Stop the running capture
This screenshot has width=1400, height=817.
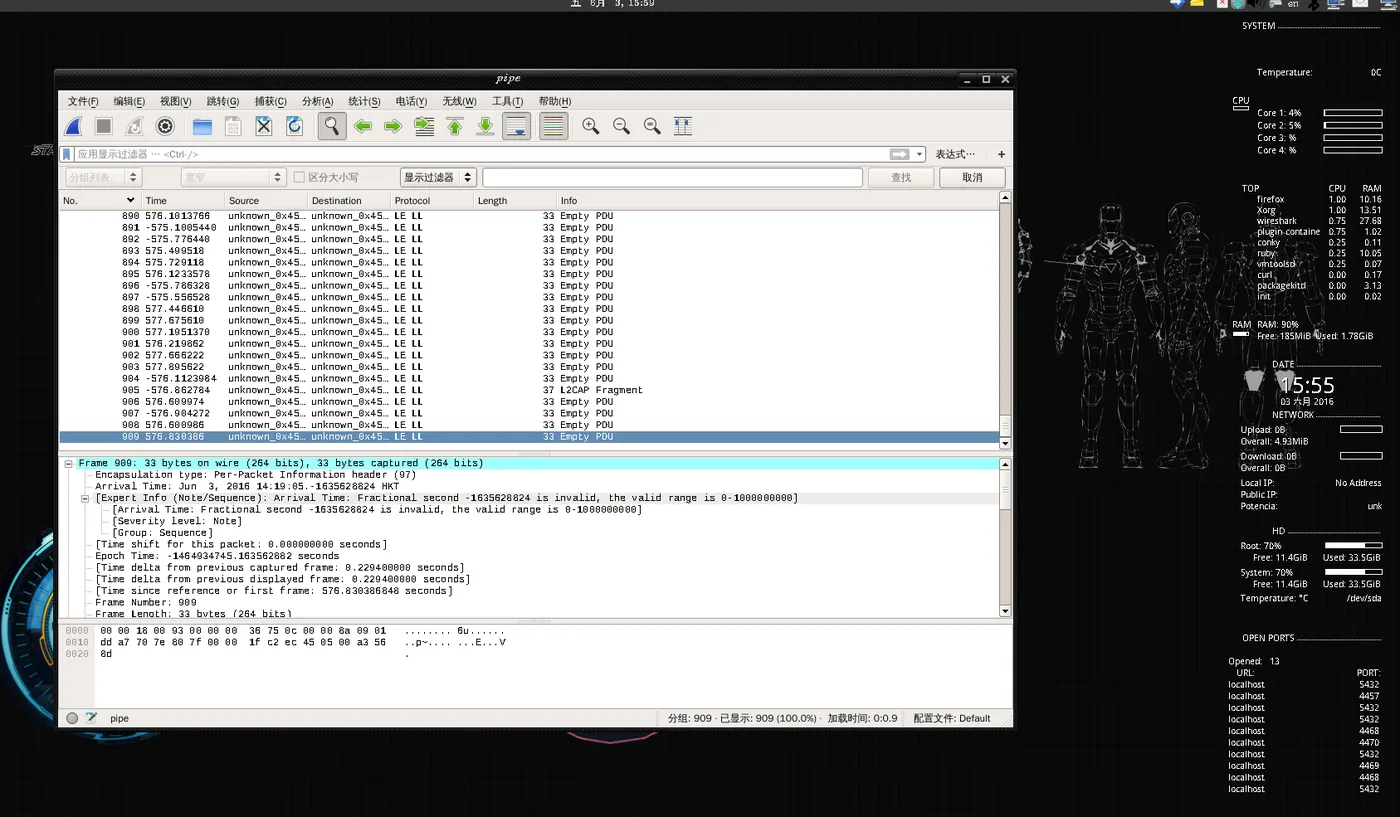tap(104, 127)
